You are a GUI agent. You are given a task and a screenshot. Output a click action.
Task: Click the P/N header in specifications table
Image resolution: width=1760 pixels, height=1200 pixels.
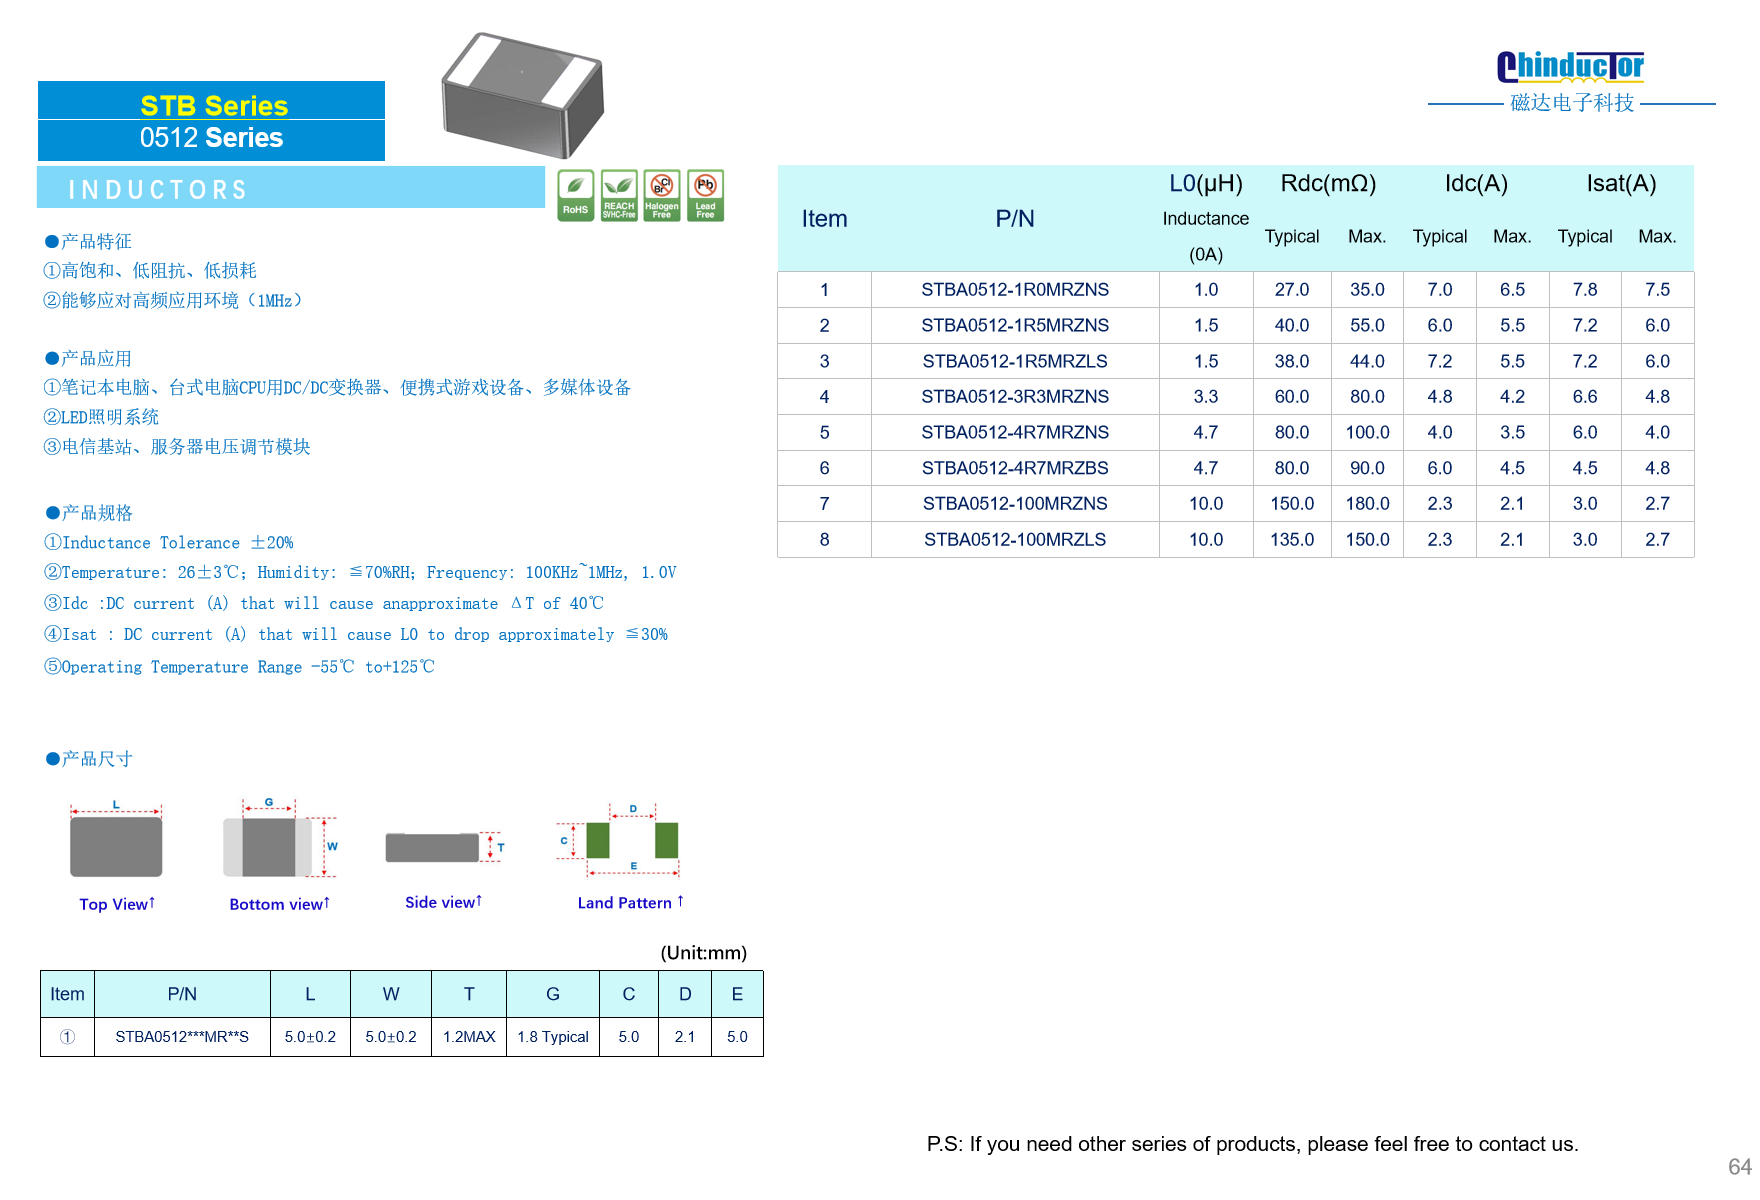[x=1015, y=219]
